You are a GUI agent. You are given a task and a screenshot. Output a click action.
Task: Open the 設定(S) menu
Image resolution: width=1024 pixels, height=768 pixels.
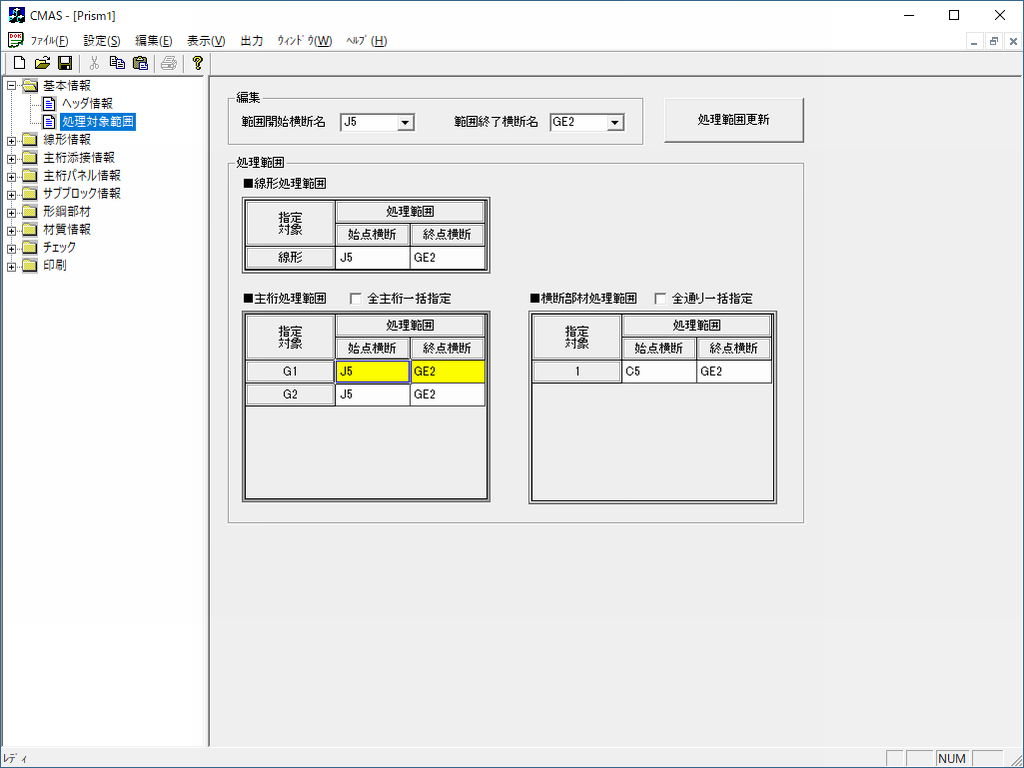pos(101,41)
